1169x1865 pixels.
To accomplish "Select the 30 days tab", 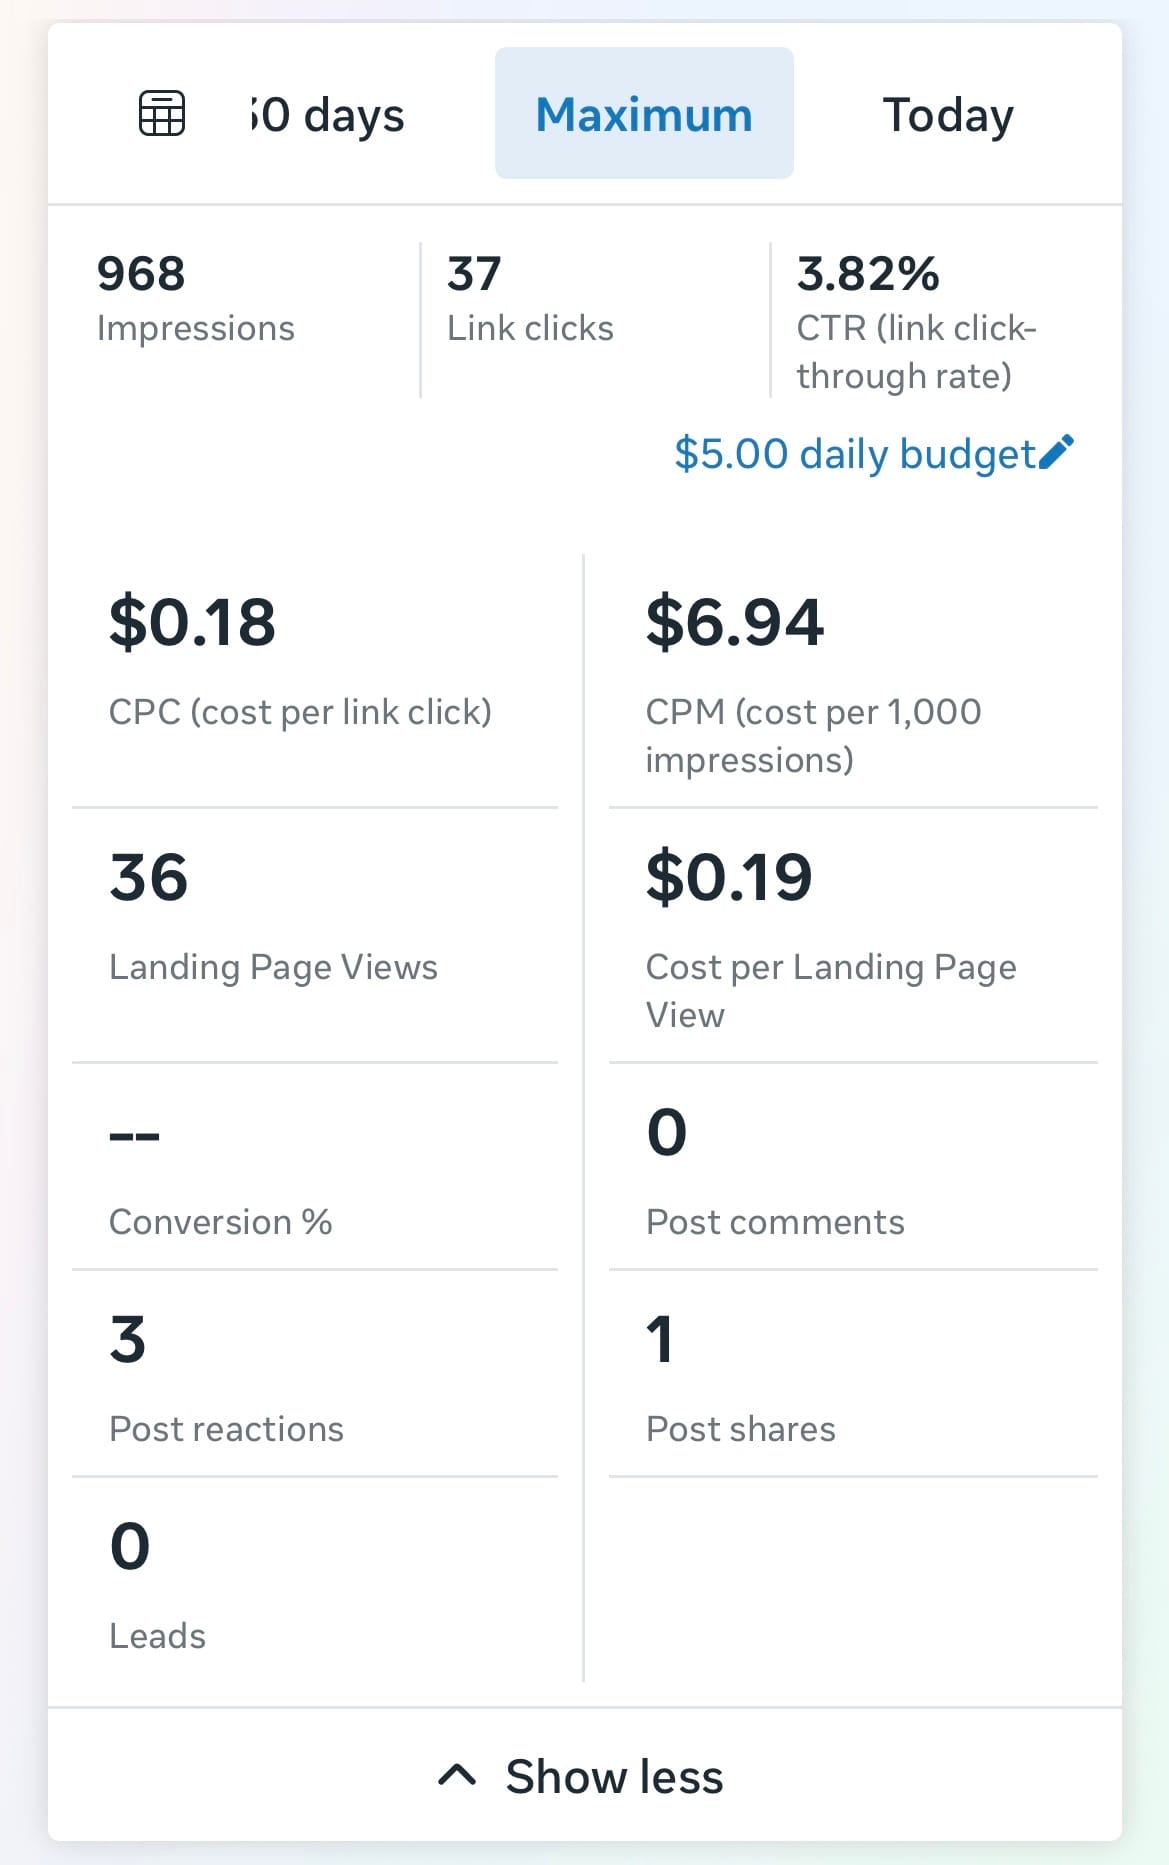I will pyautogui.click(x=329, y=114).
